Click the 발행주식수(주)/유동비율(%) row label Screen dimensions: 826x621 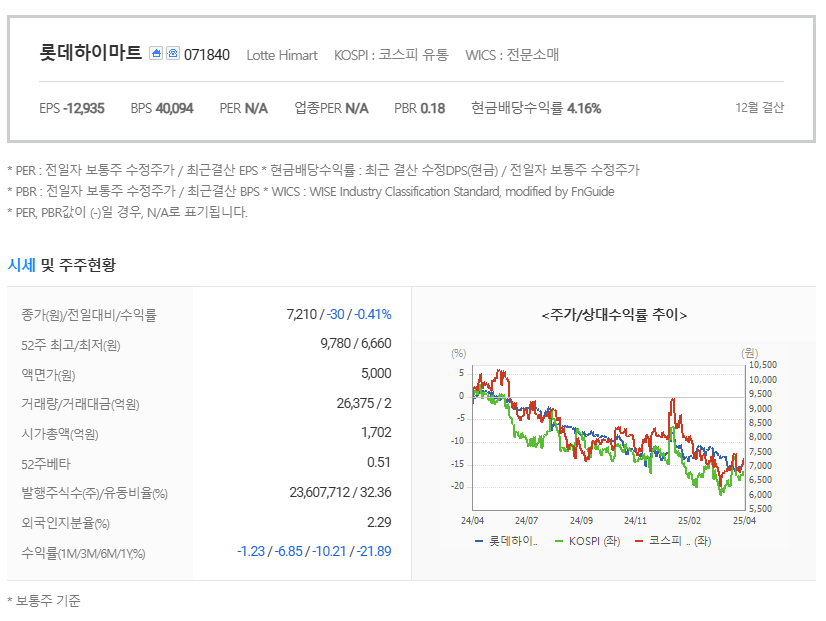tap(94, 494)
